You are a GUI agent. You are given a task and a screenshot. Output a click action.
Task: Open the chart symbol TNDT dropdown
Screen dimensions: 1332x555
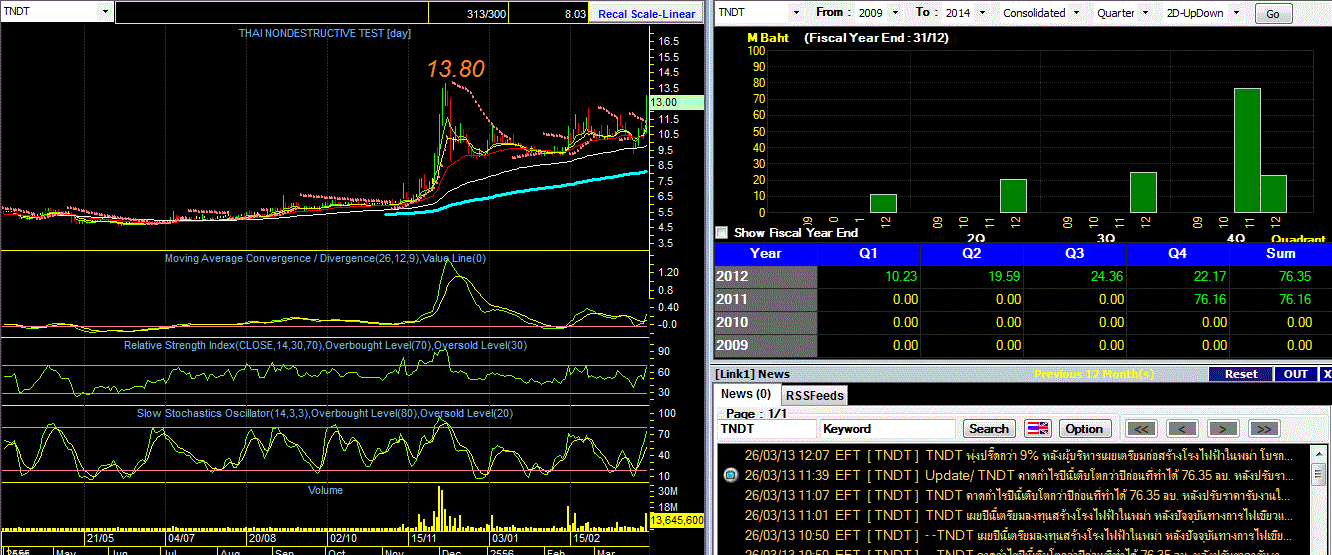point(105,12)
